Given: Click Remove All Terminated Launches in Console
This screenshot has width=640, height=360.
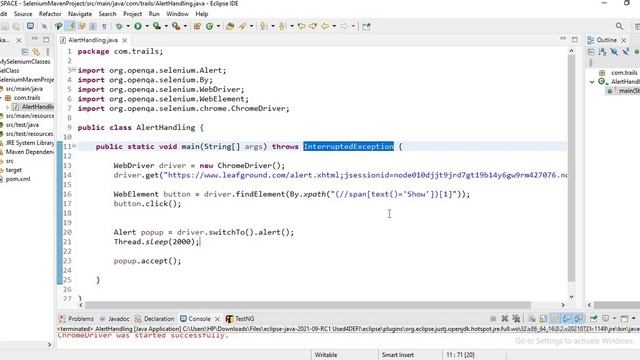Looking at the screenshot, I should [516, 318].
